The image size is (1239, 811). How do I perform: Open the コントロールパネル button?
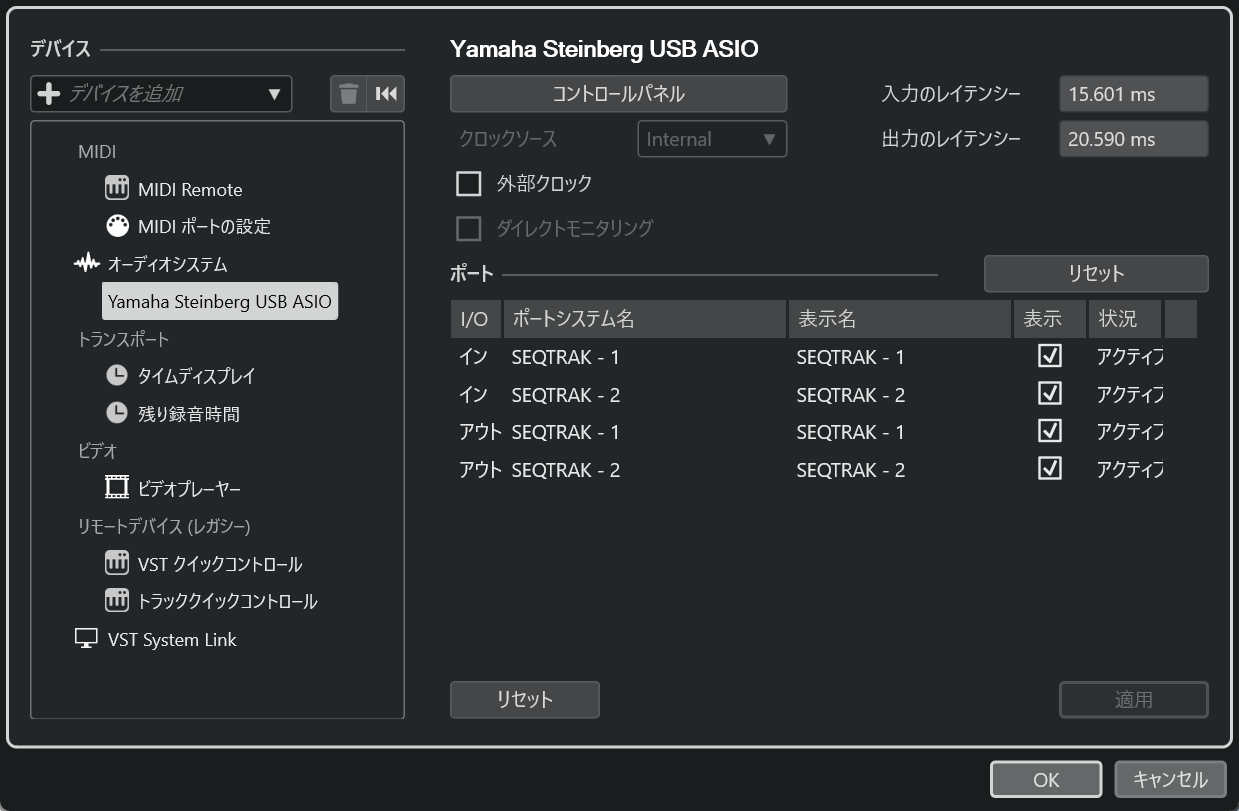pyautogui.click(x=618, y=94)
